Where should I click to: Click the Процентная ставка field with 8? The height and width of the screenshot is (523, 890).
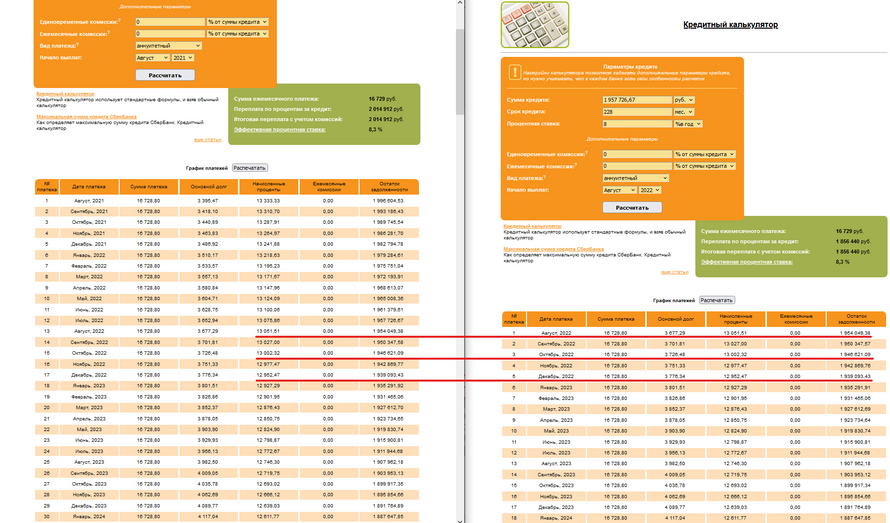[x=637, y=124]
